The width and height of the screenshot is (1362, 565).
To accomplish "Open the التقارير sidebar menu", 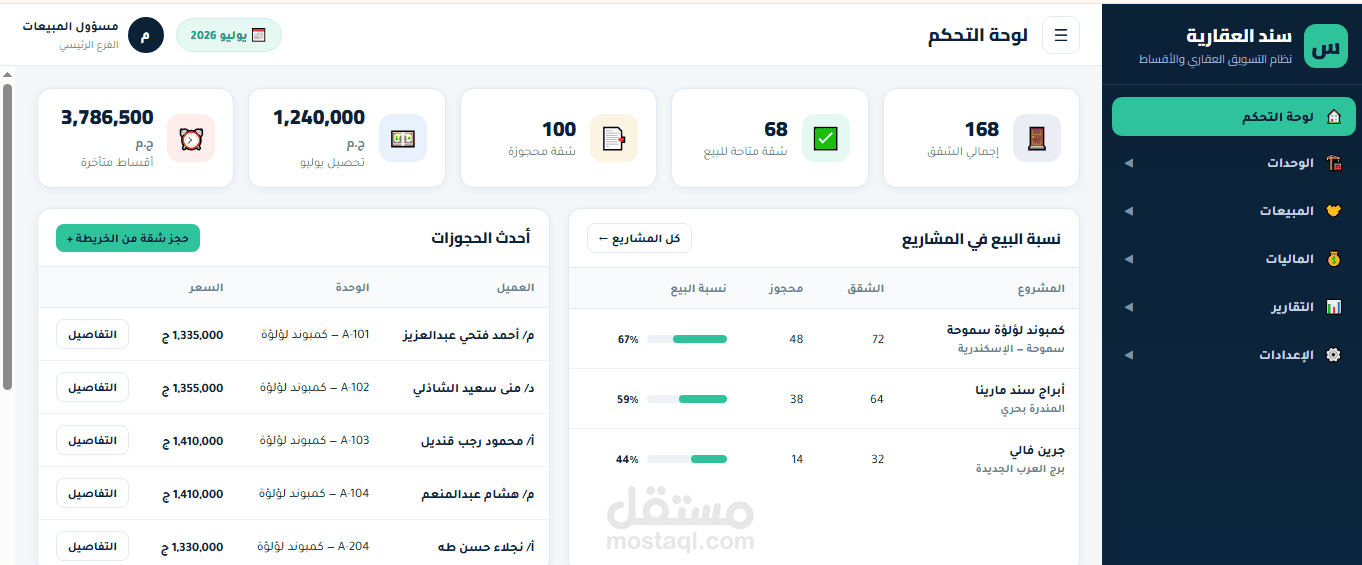I will 1232,307.
